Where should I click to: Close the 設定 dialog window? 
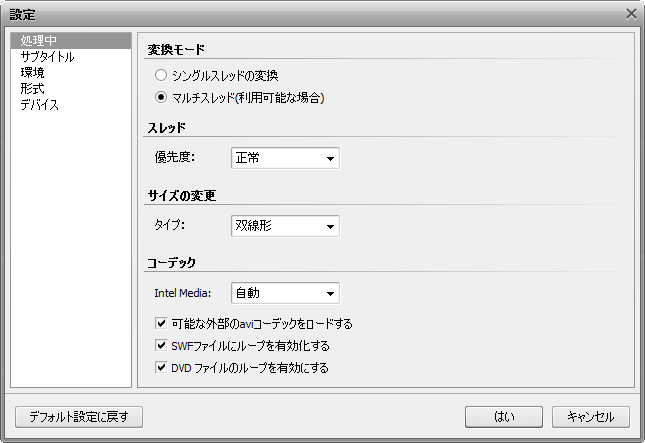pyautogui.click(x=631, y=14)
